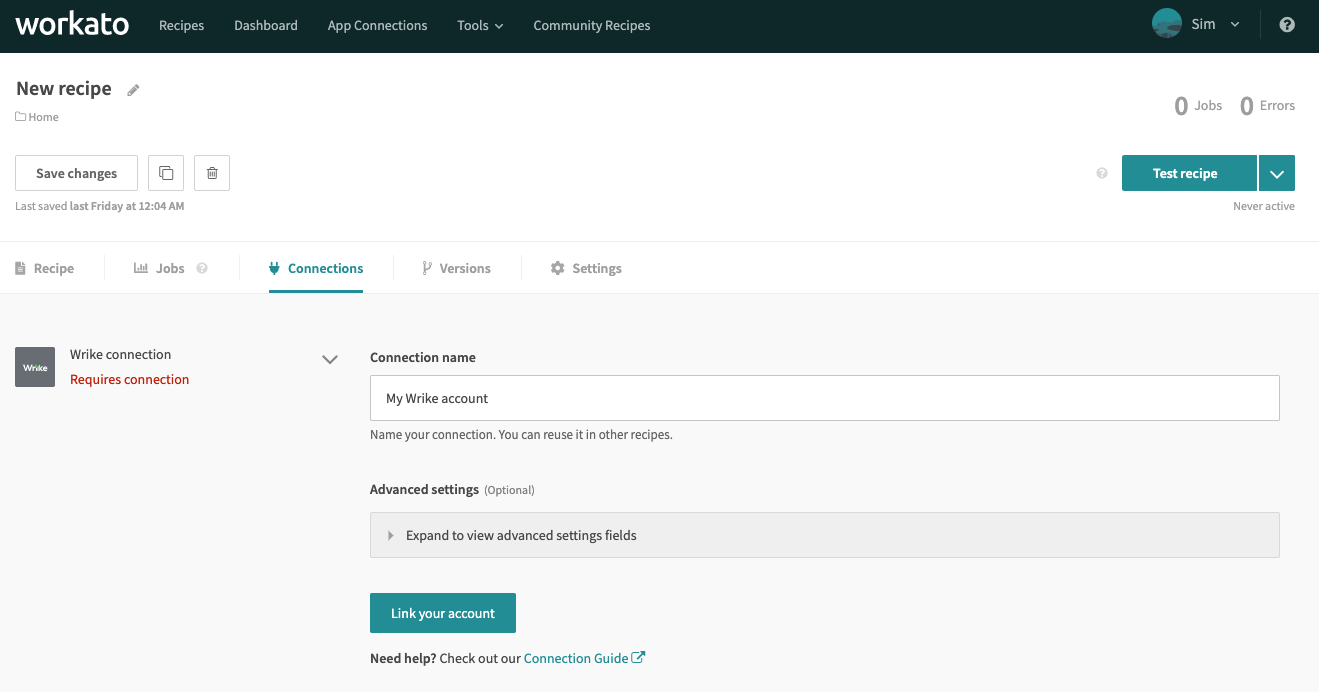This screenshot has width=1319, height=692.
Task: Click the Sim user avatar
Action: [x=1166, y=24]
